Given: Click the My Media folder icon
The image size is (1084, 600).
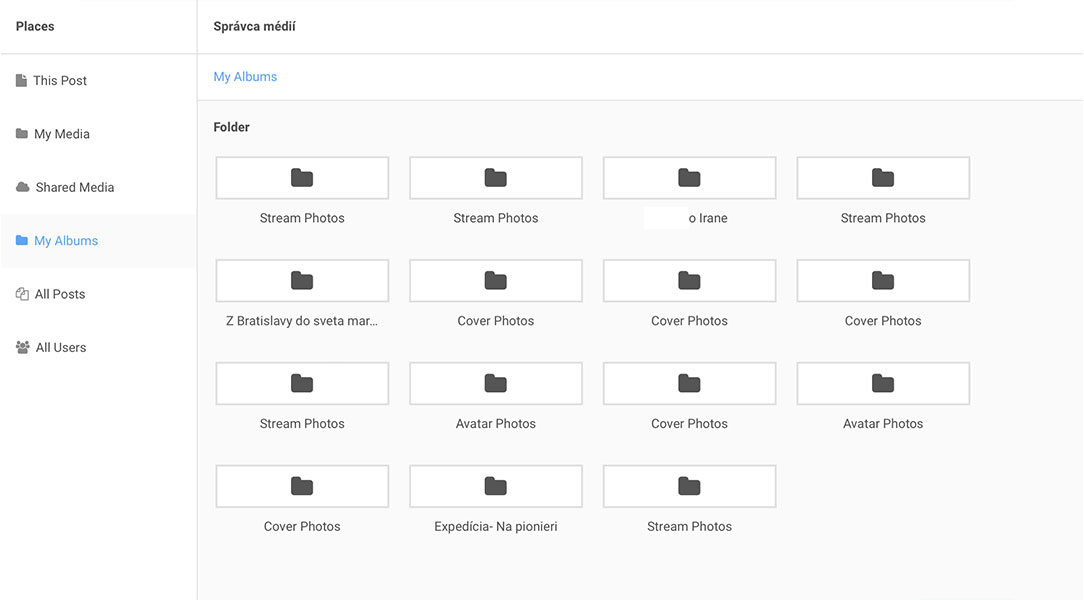Looking at the screenshot, I should point(22,133).
